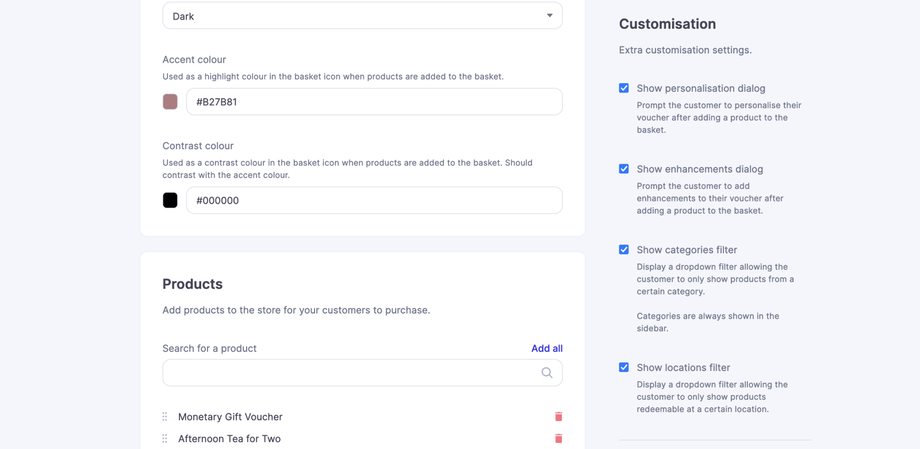
Task: Click the Search for a product box
Action: [x=350, y=373]
